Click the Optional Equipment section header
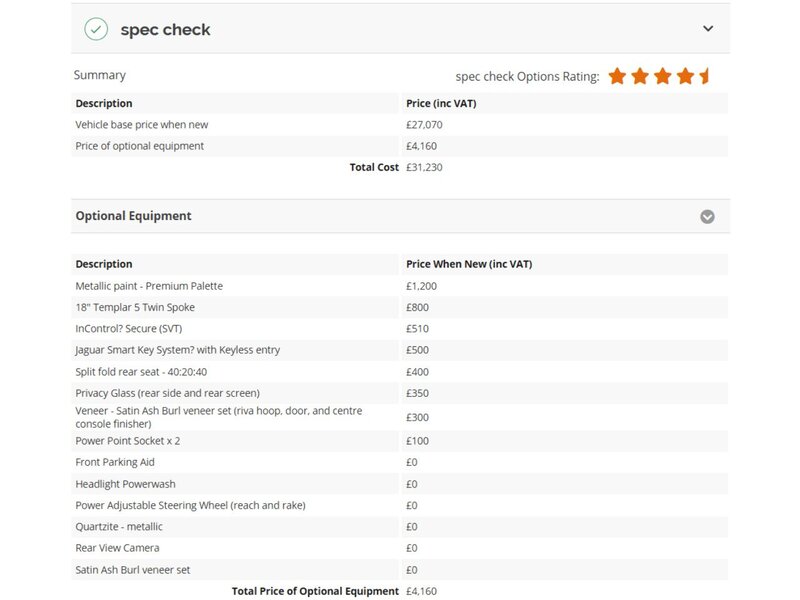Viewport: 800px width, 600px height. coord(134,216)
